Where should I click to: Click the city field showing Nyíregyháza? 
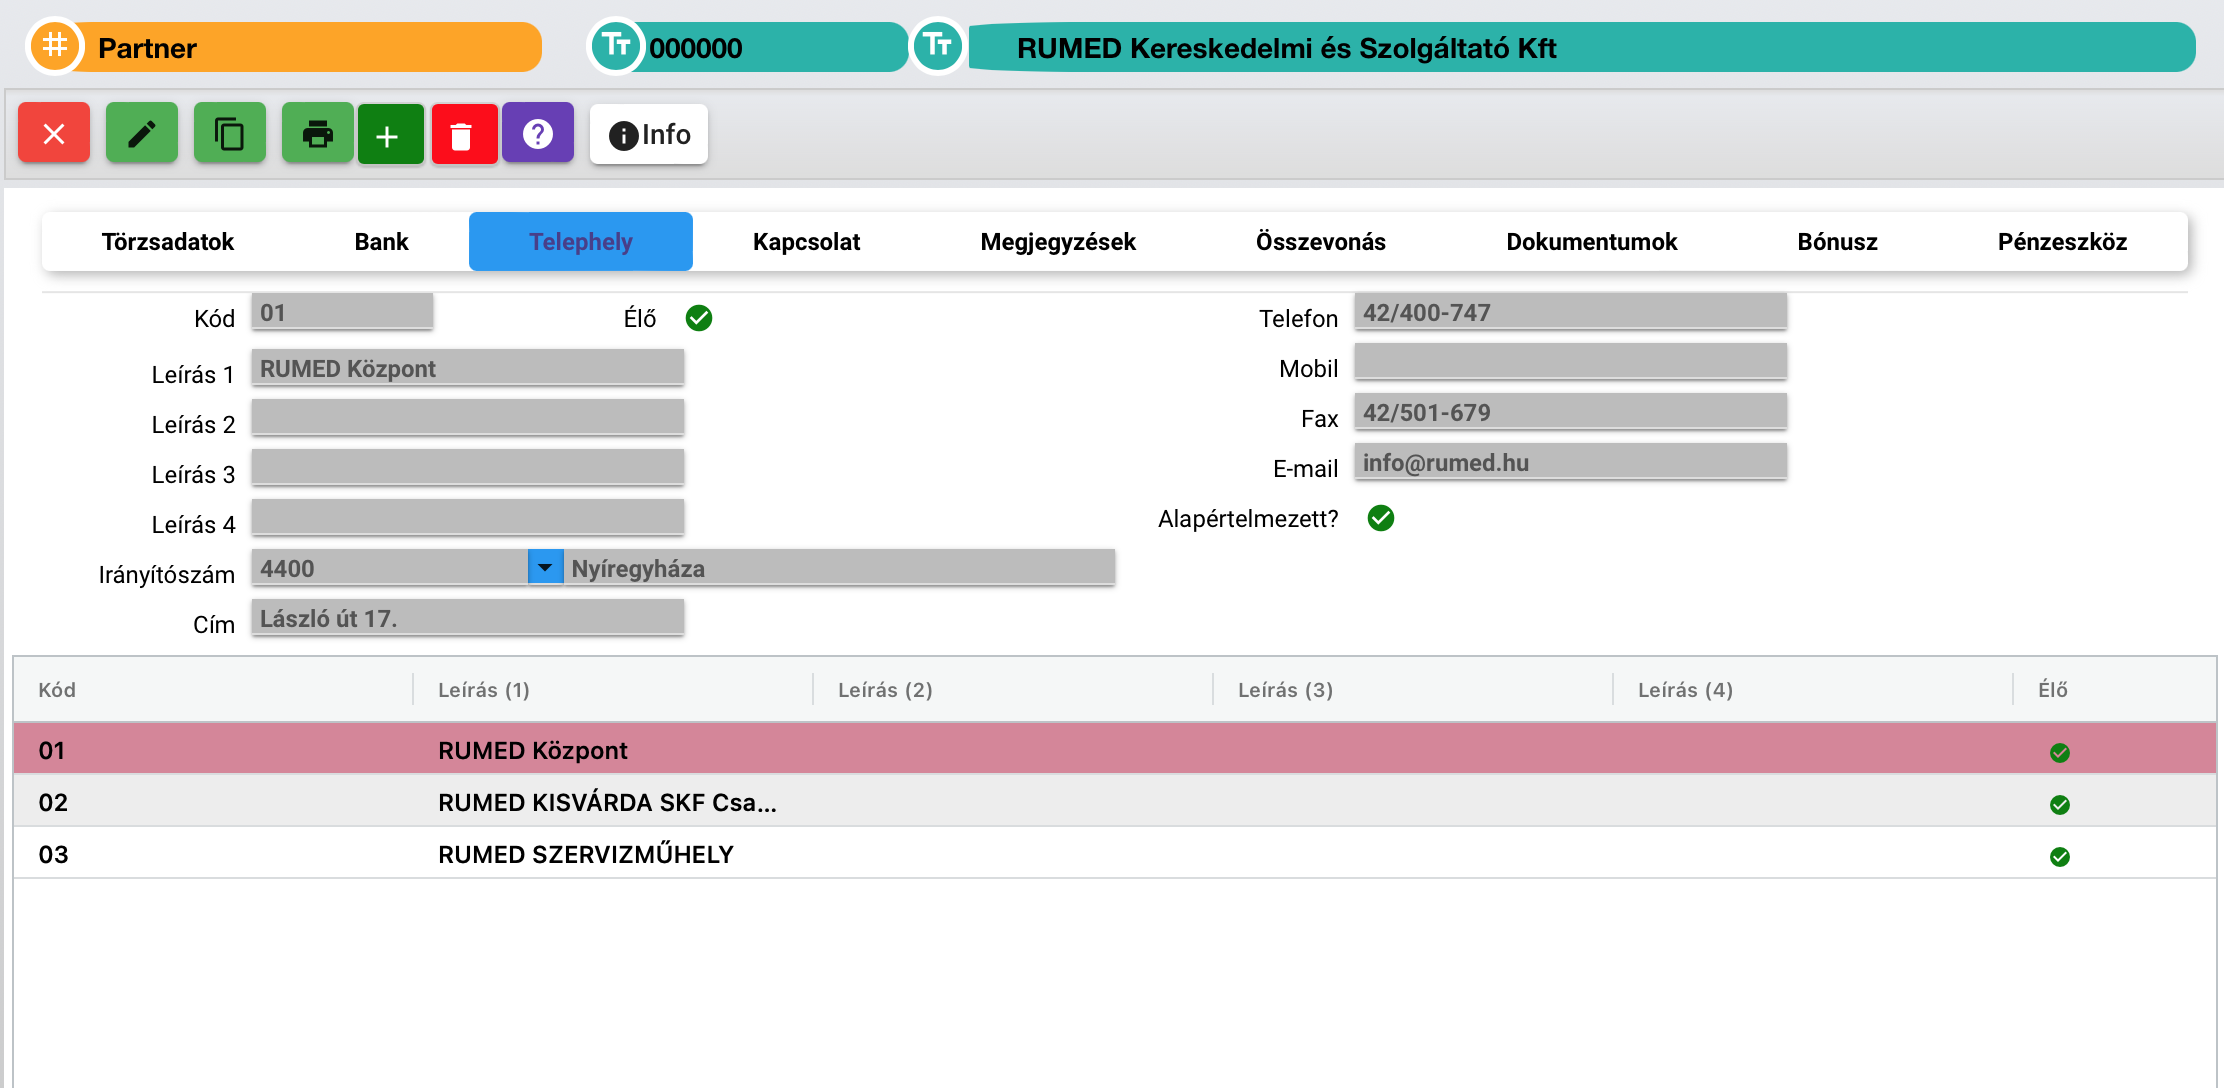[x=839, y=568]
